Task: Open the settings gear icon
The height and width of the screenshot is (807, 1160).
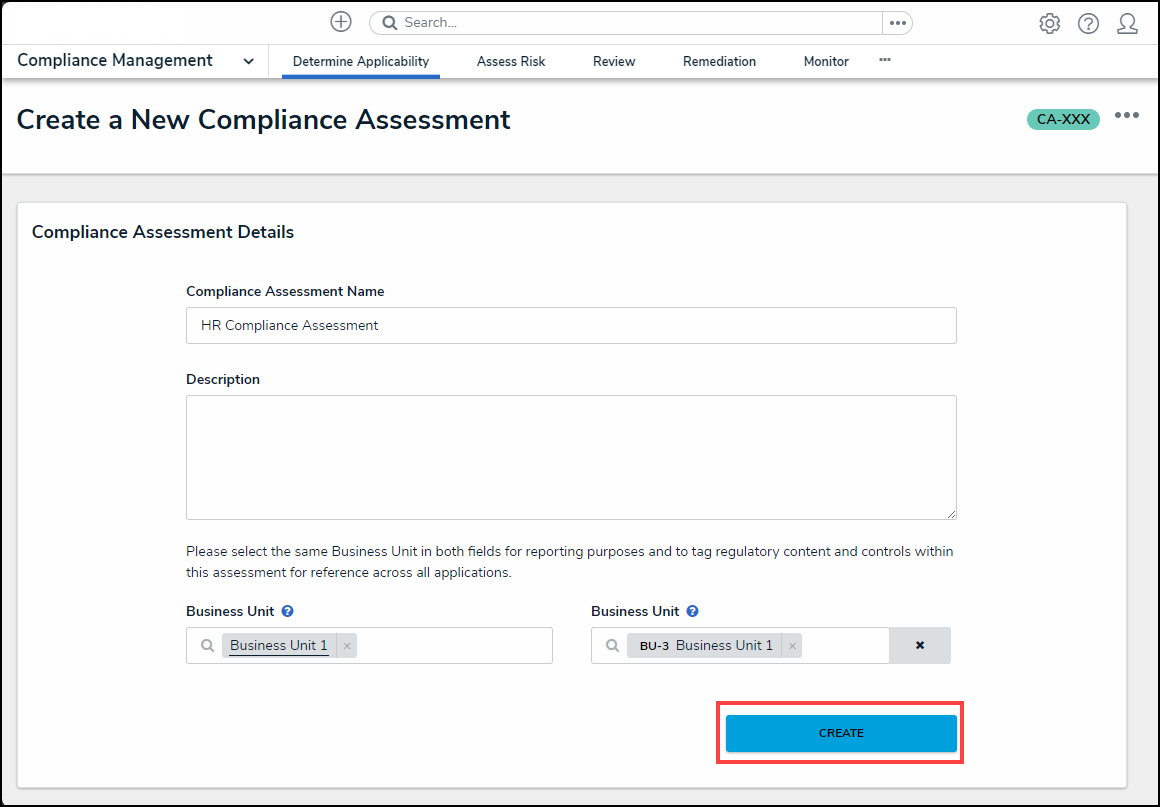Action: pyautogui.click(x=1049, y=24)
